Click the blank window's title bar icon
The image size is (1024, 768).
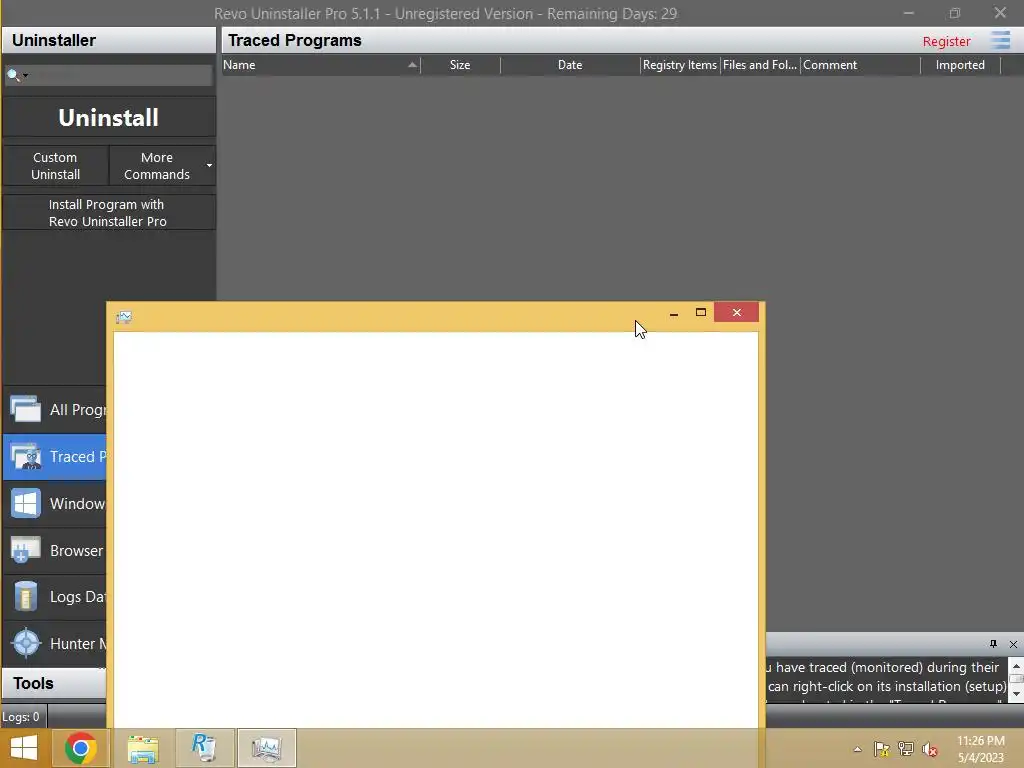click(x=124, y=317)
